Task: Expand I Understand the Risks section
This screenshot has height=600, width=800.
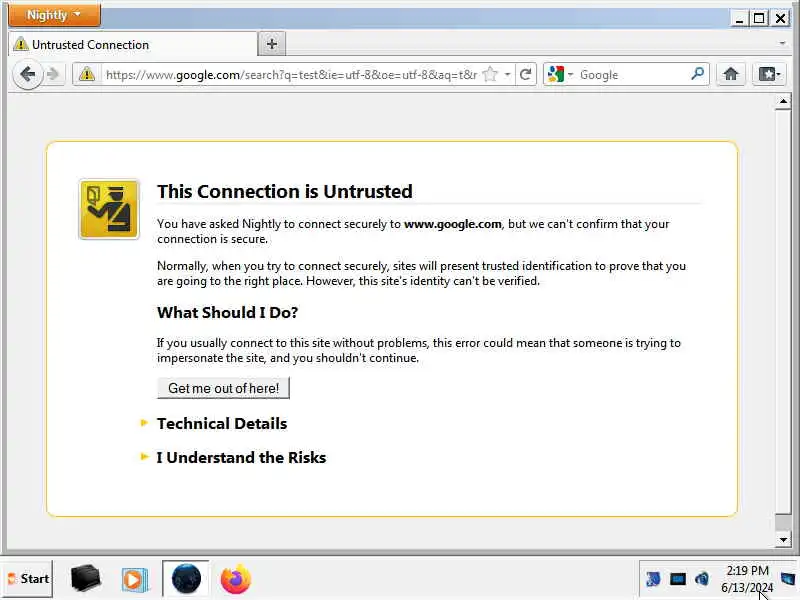Action: (x=241, y=458)
